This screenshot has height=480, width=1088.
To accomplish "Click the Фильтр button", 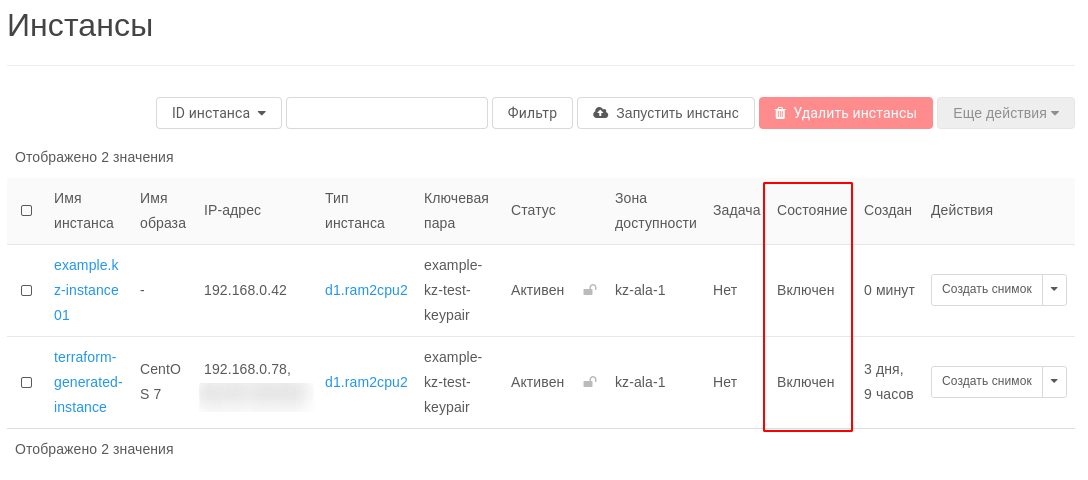I will [532, 113].
